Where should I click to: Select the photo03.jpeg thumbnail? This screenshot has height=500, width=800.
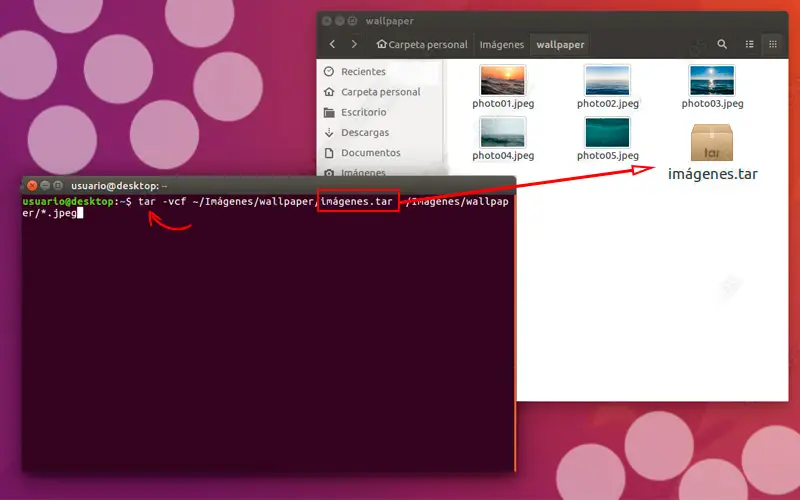[712, 80]
